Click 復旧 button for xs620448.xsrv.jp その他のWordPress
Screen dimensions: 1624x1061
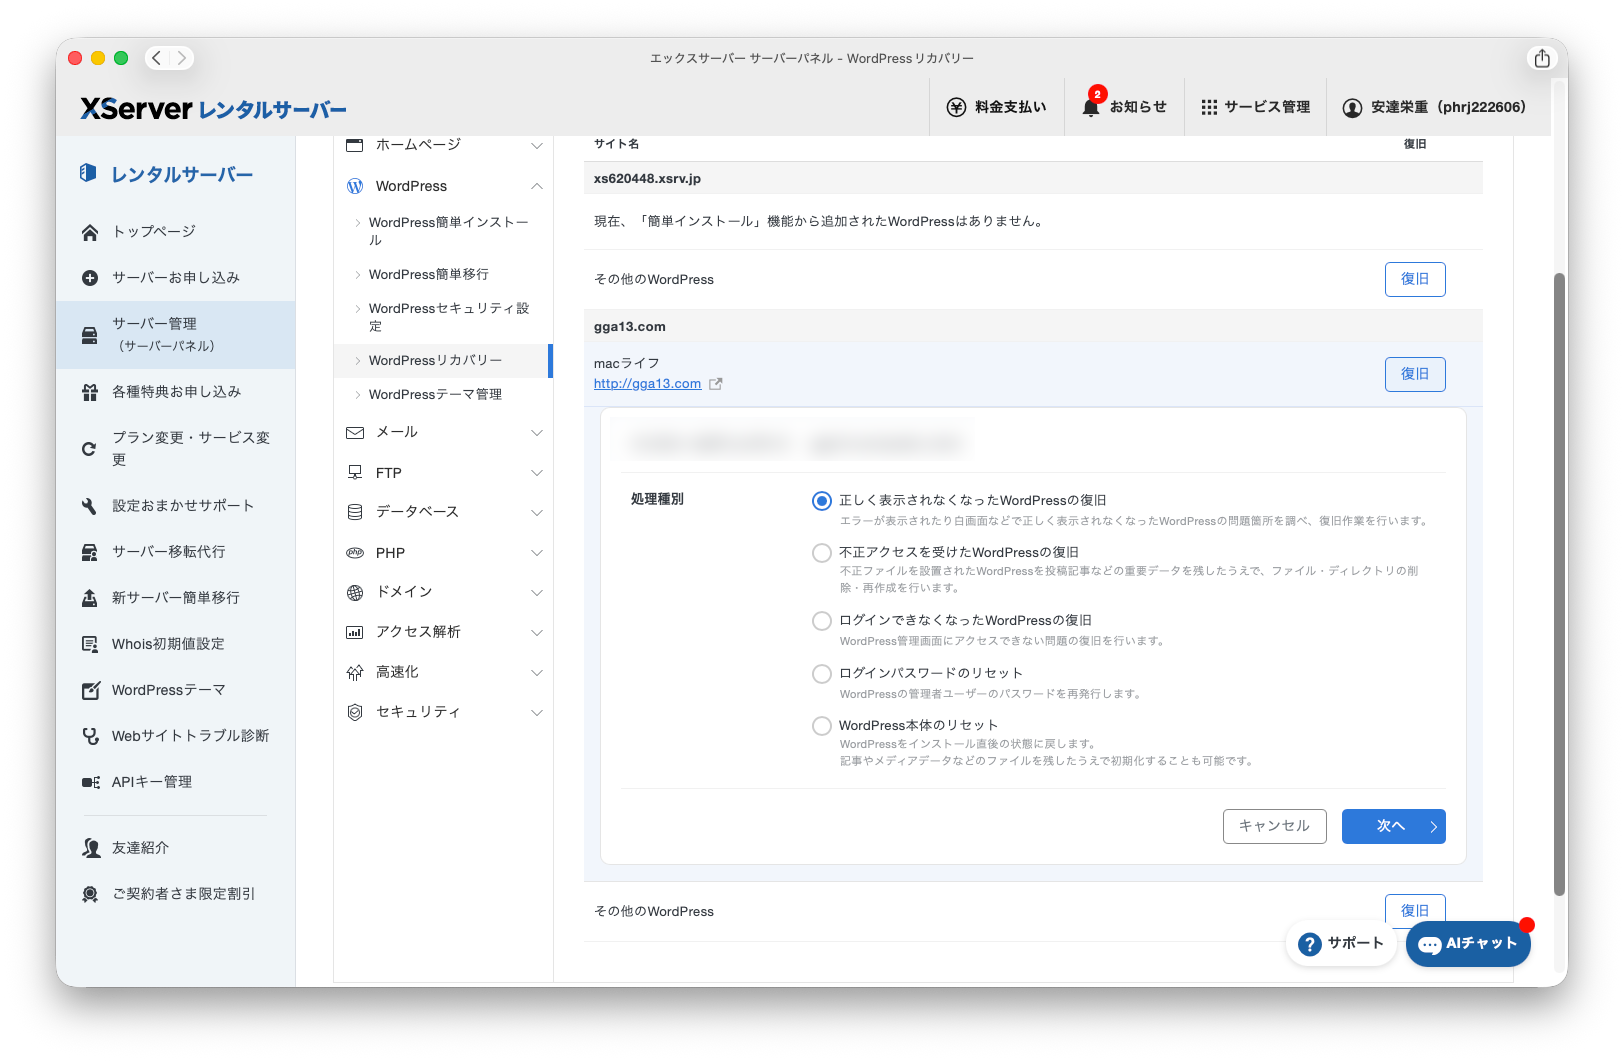1415,279
